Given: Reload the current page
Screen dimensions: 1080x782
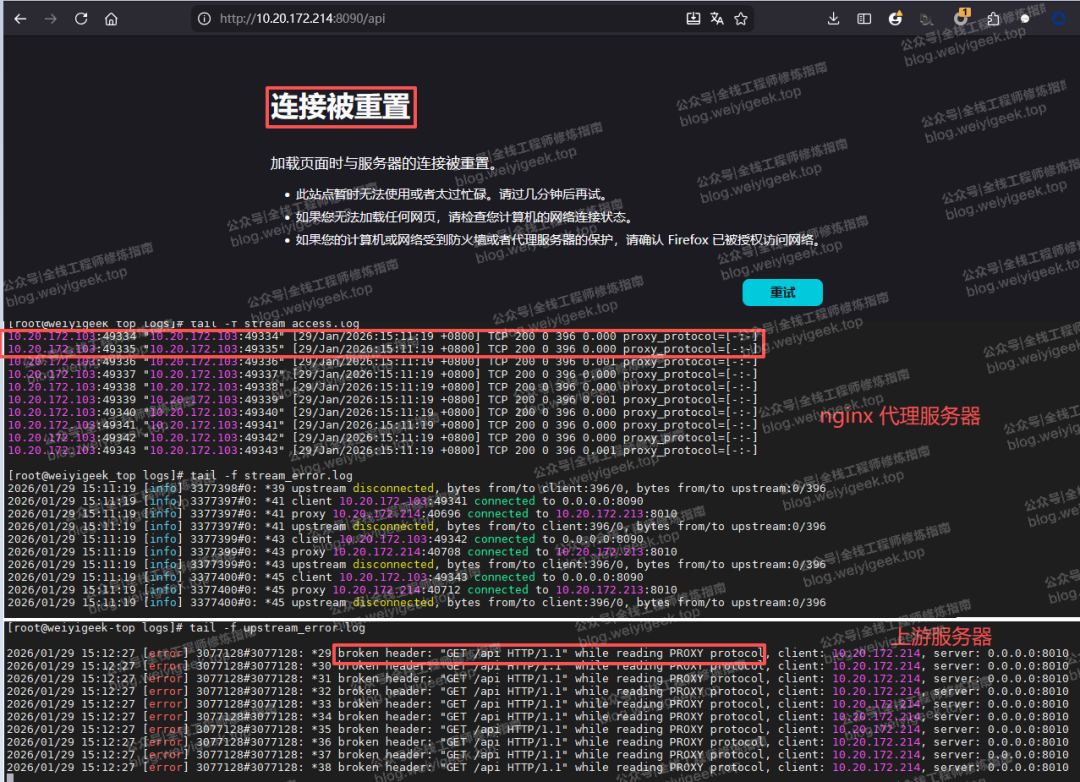Looking at the screenshot, I should [x=81, y=19].
